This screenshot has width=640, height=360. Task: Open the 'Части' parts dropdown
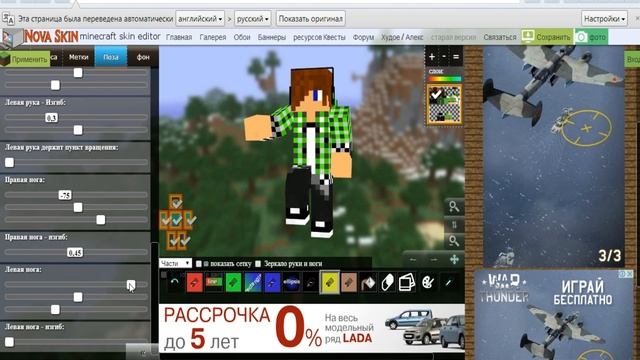click(176, 264)
